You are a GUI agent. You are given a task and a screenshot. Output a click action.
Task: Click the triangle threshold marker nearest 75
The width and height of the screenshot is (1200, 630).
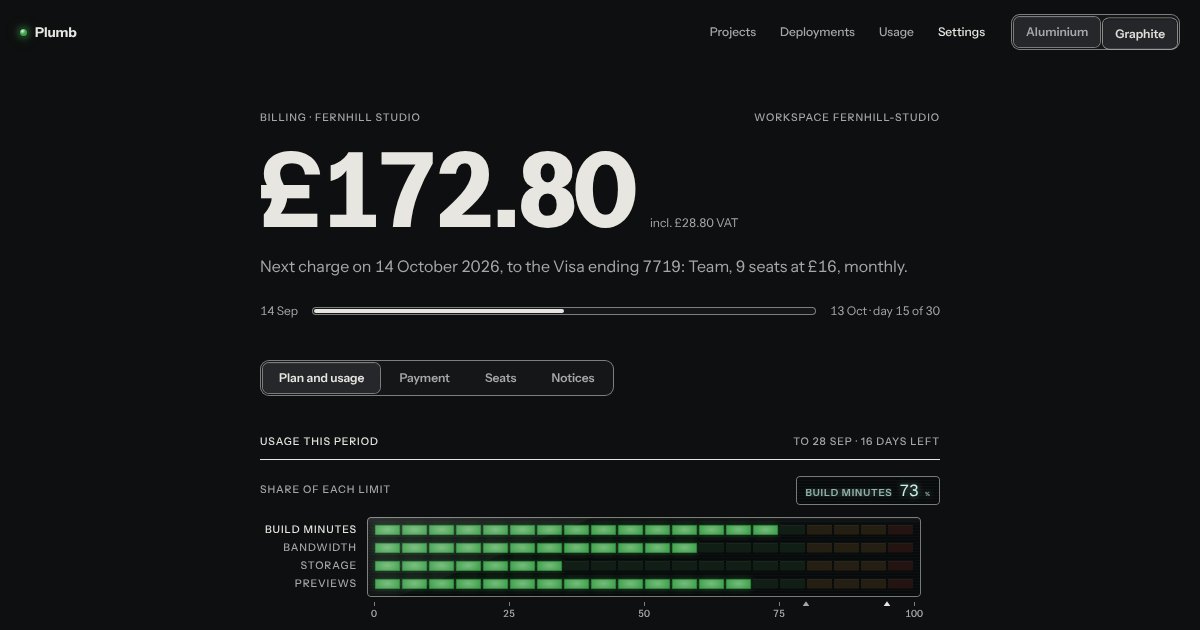pos(806,604)
